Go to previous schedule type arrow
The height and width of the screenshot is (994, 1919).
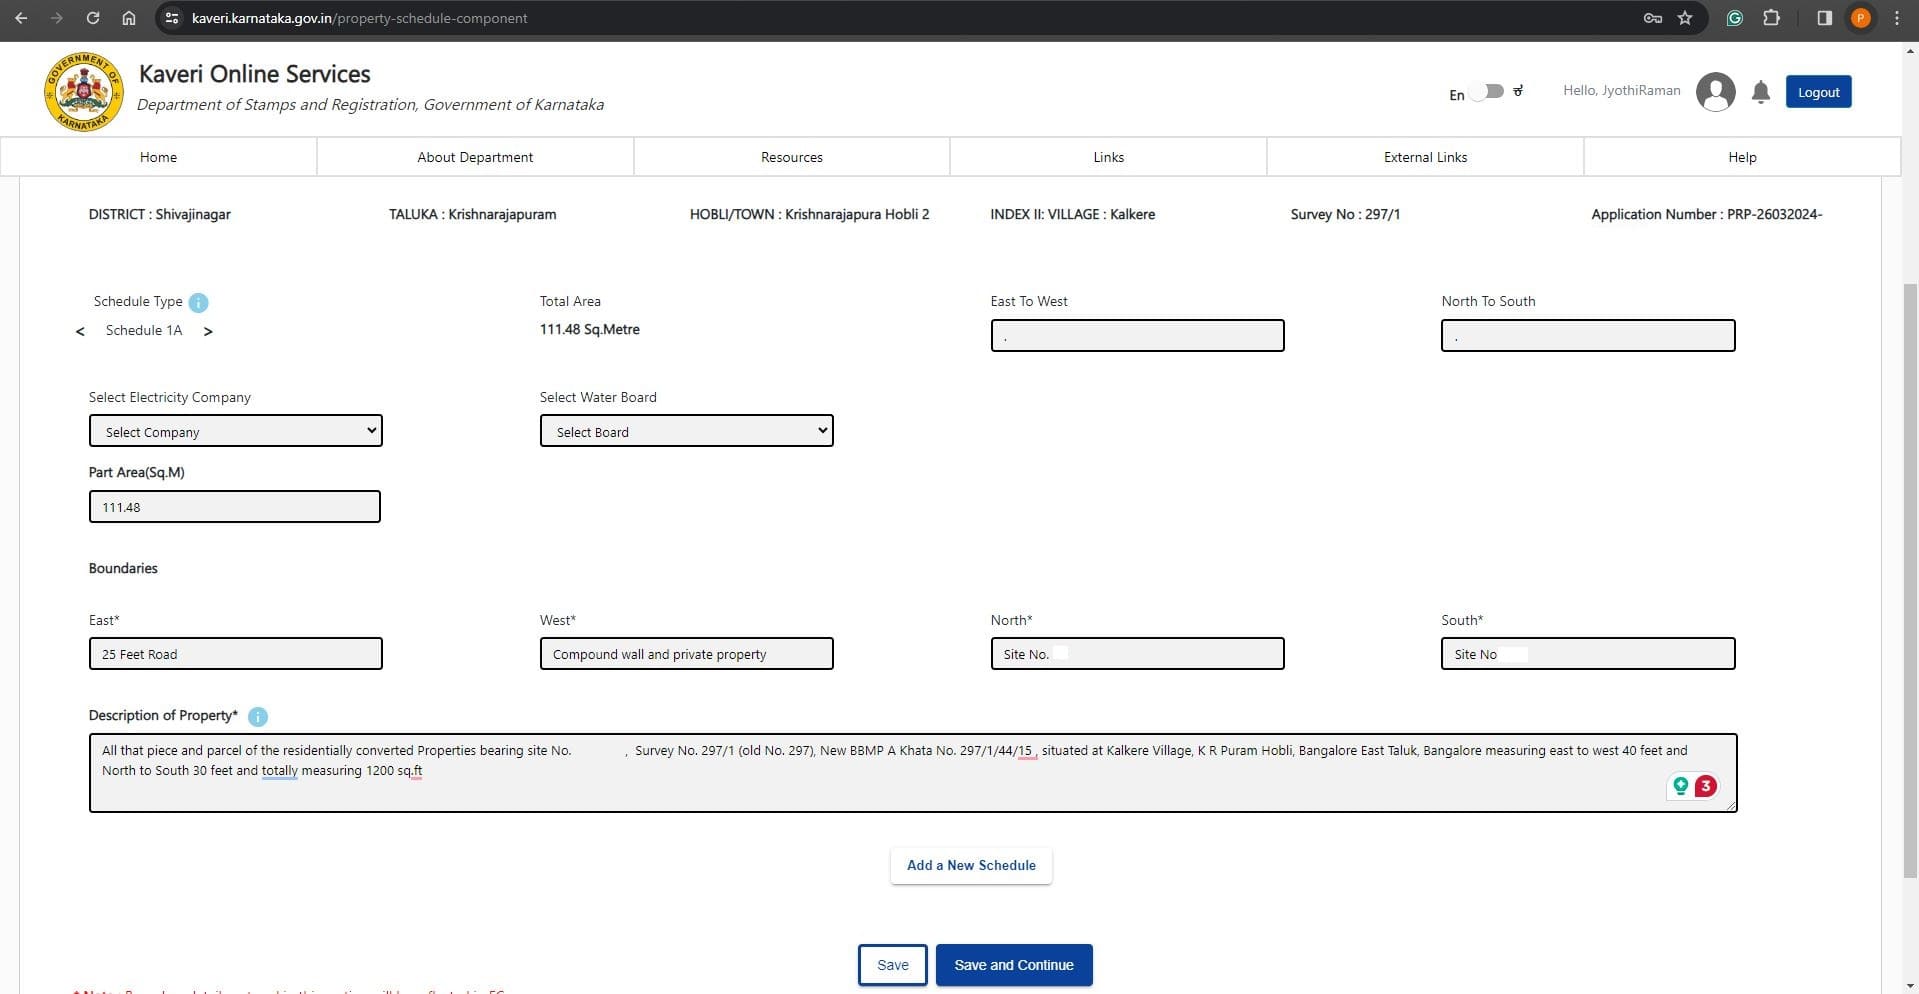click(x=80, y=331)
